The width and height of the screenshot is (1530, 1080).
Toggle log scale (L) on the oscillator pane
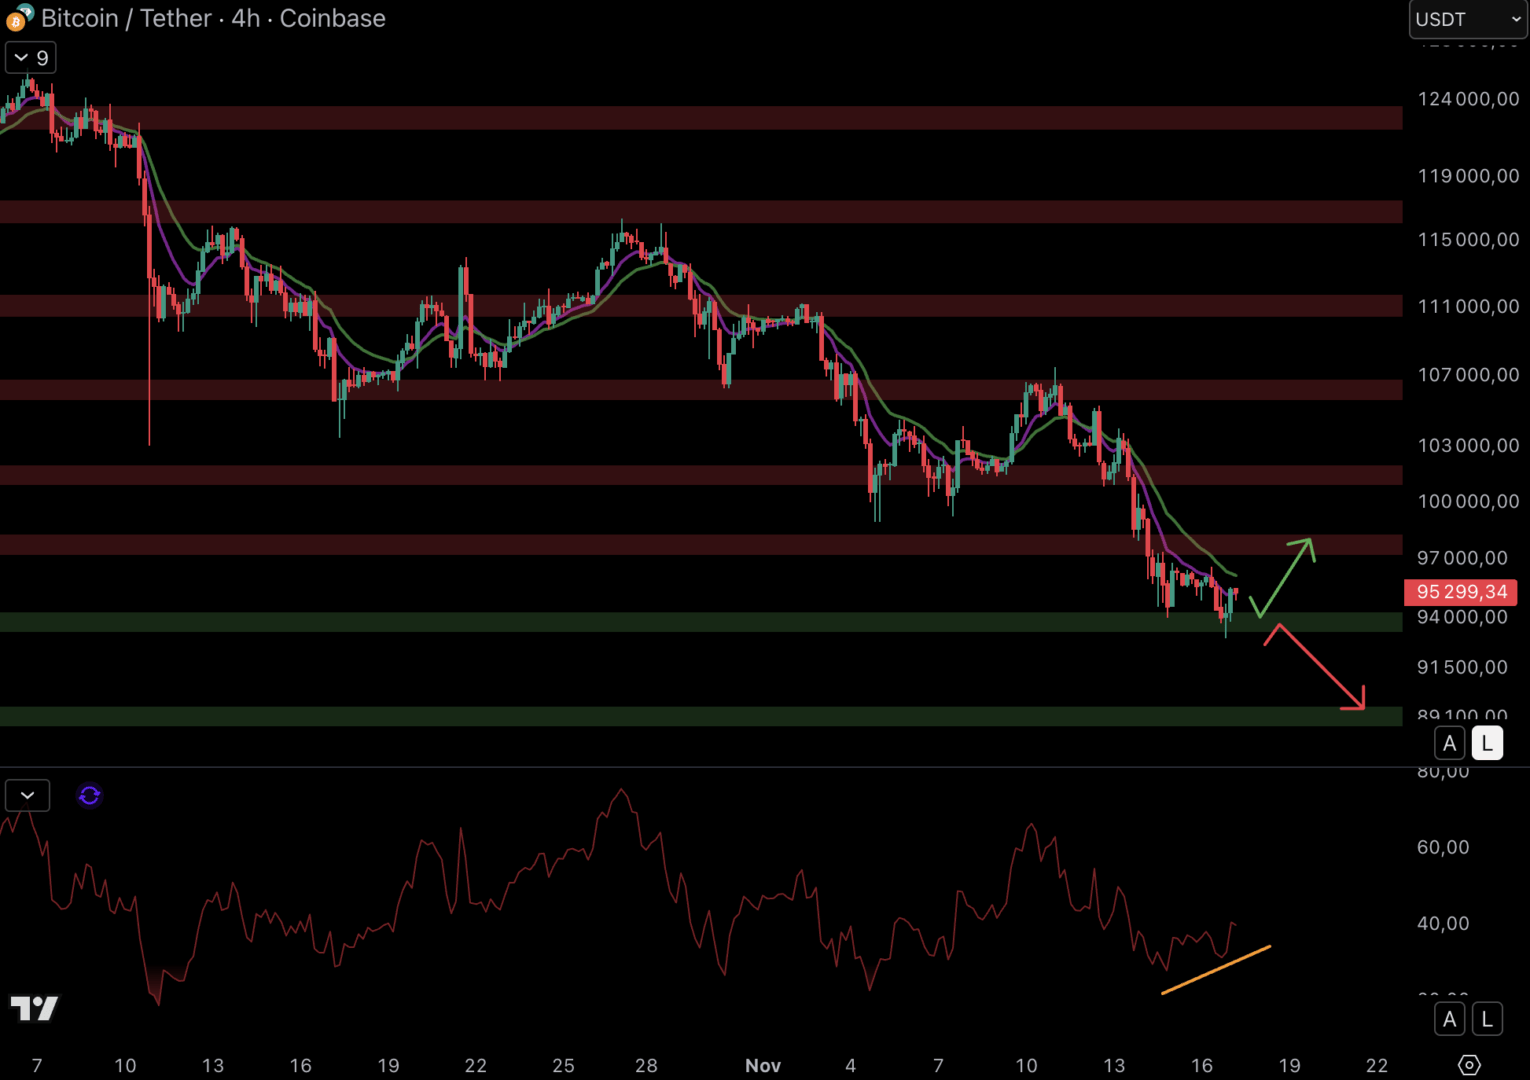1487,1019
